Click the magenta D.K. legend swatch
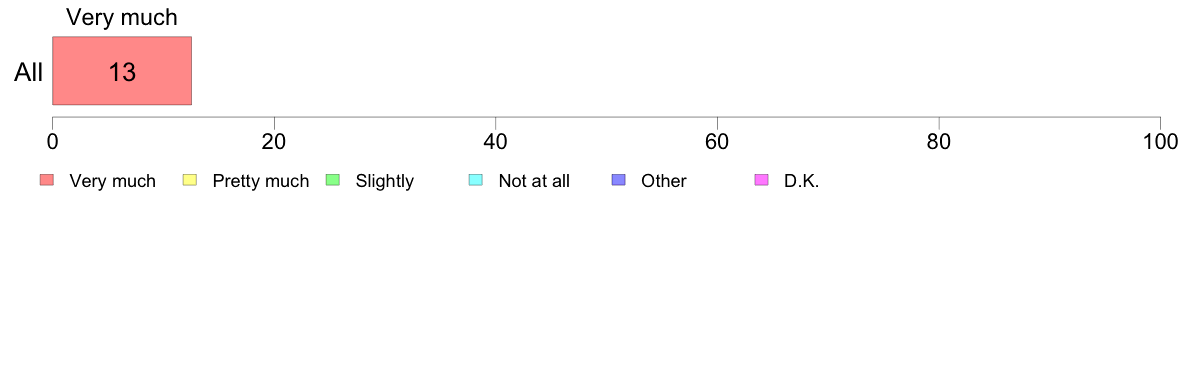Screen dimensions: 1188x368 pyautogui.click(x=761, y=180)
